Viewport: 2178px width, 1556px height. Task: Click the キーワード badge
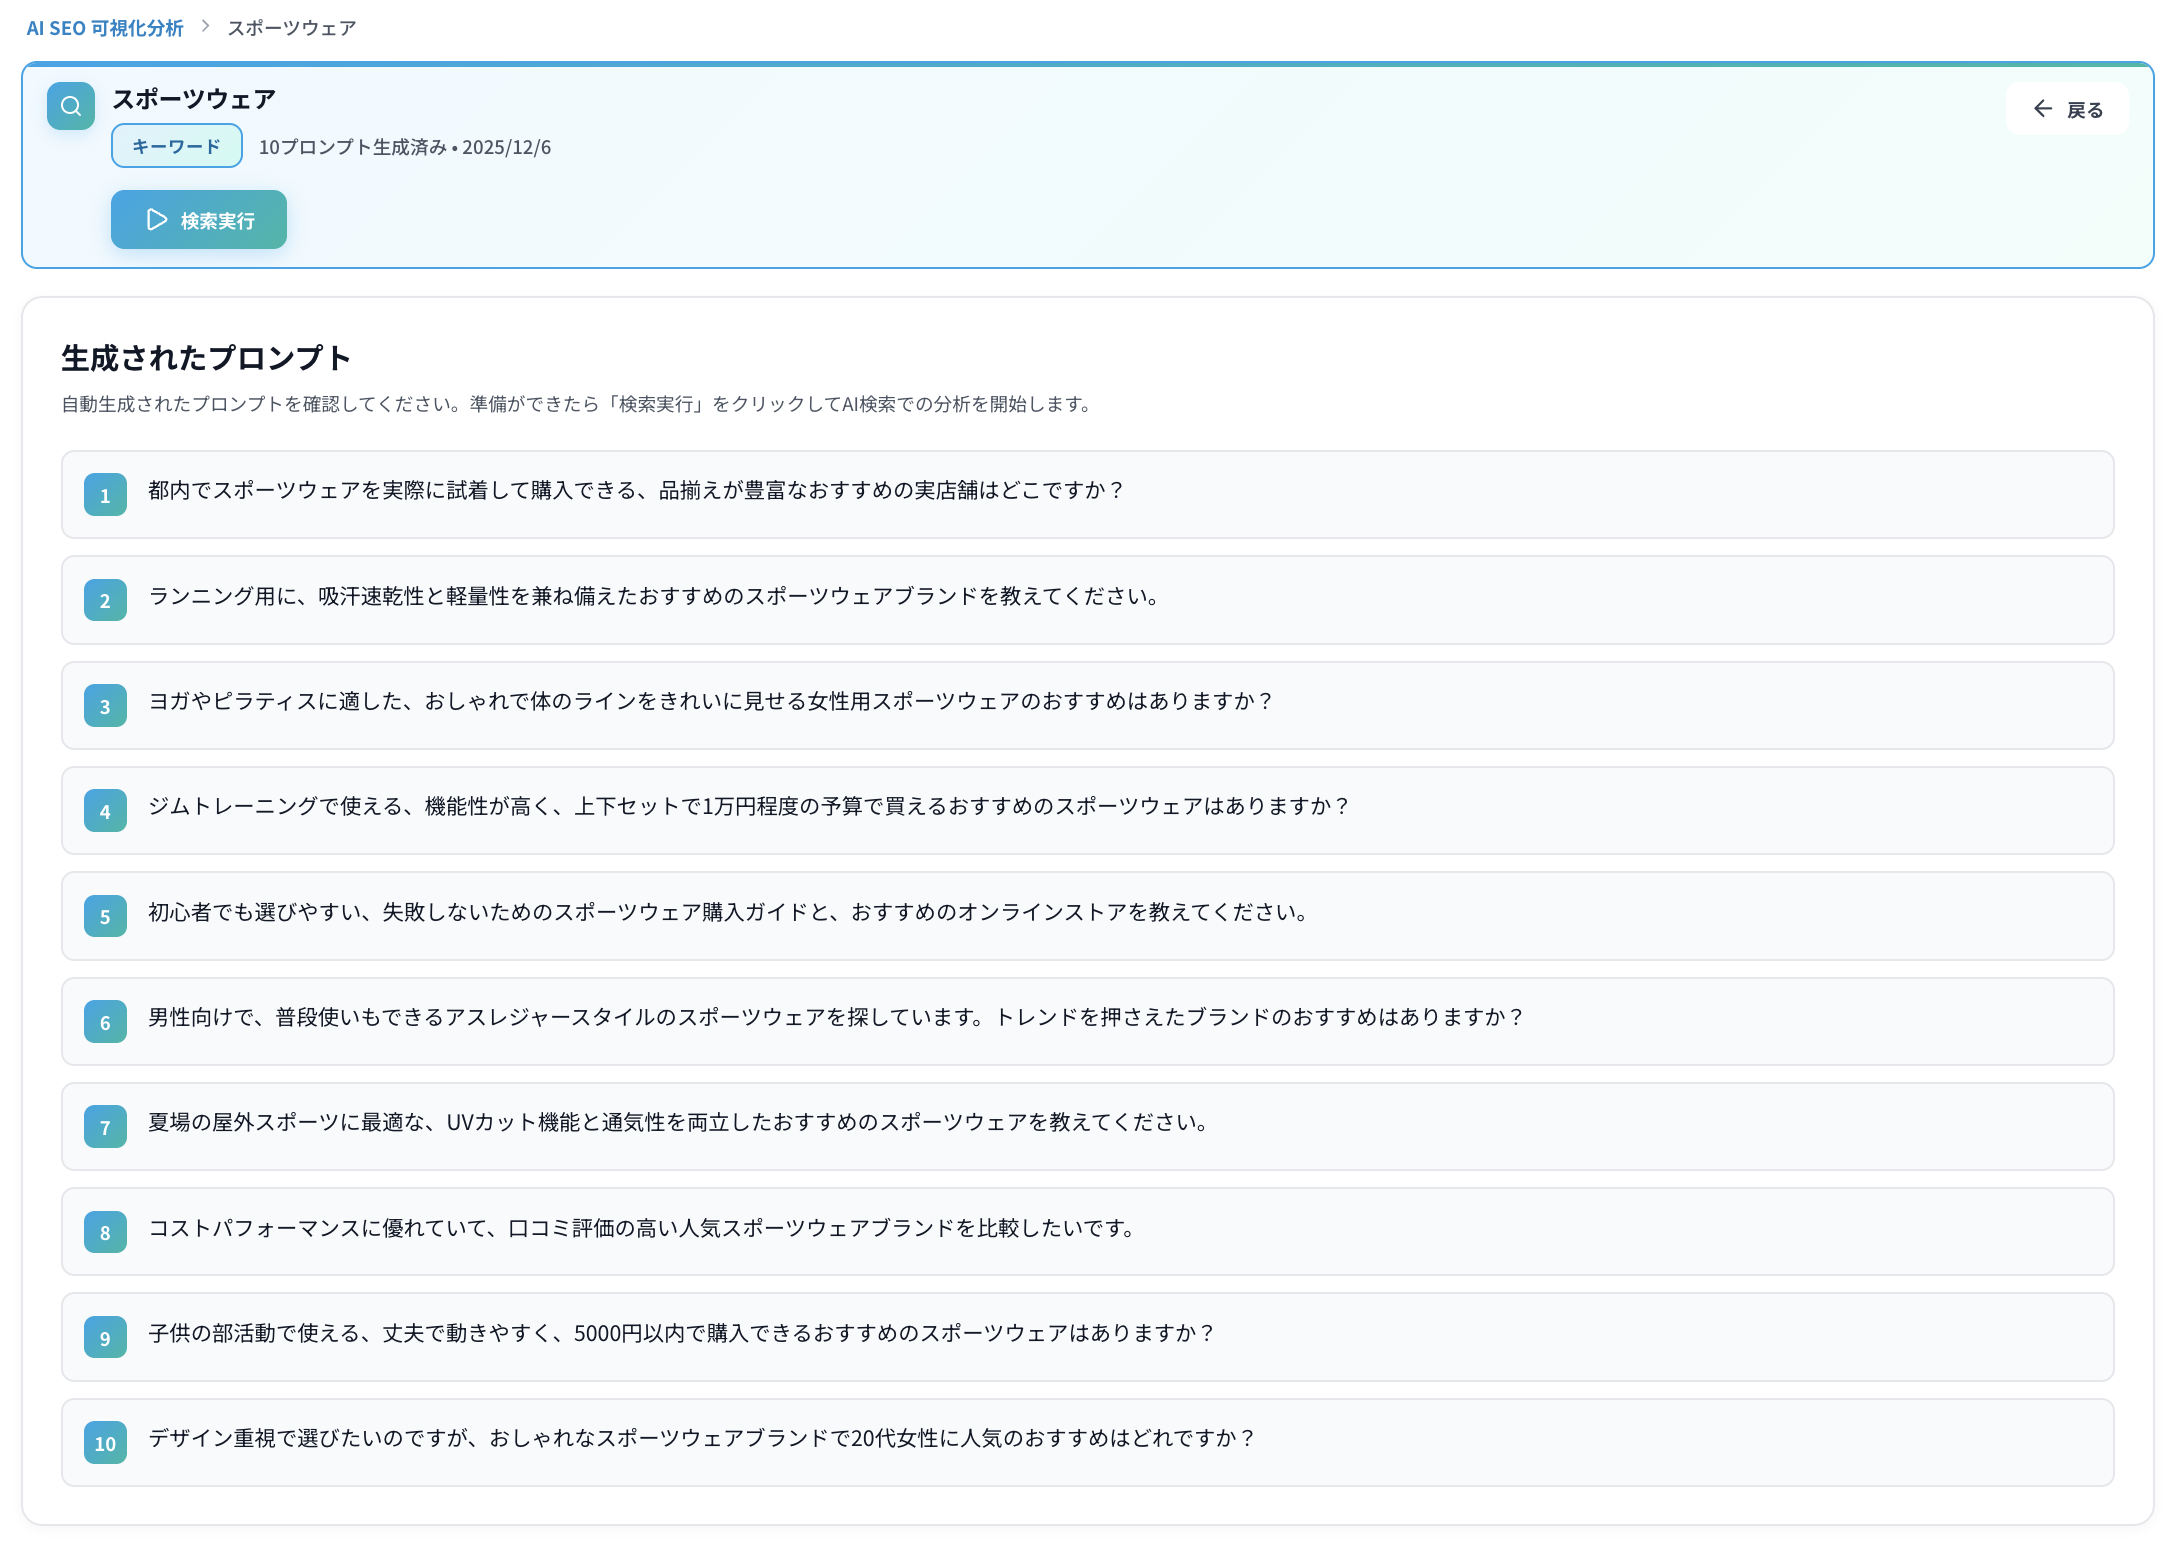point(176,146)
